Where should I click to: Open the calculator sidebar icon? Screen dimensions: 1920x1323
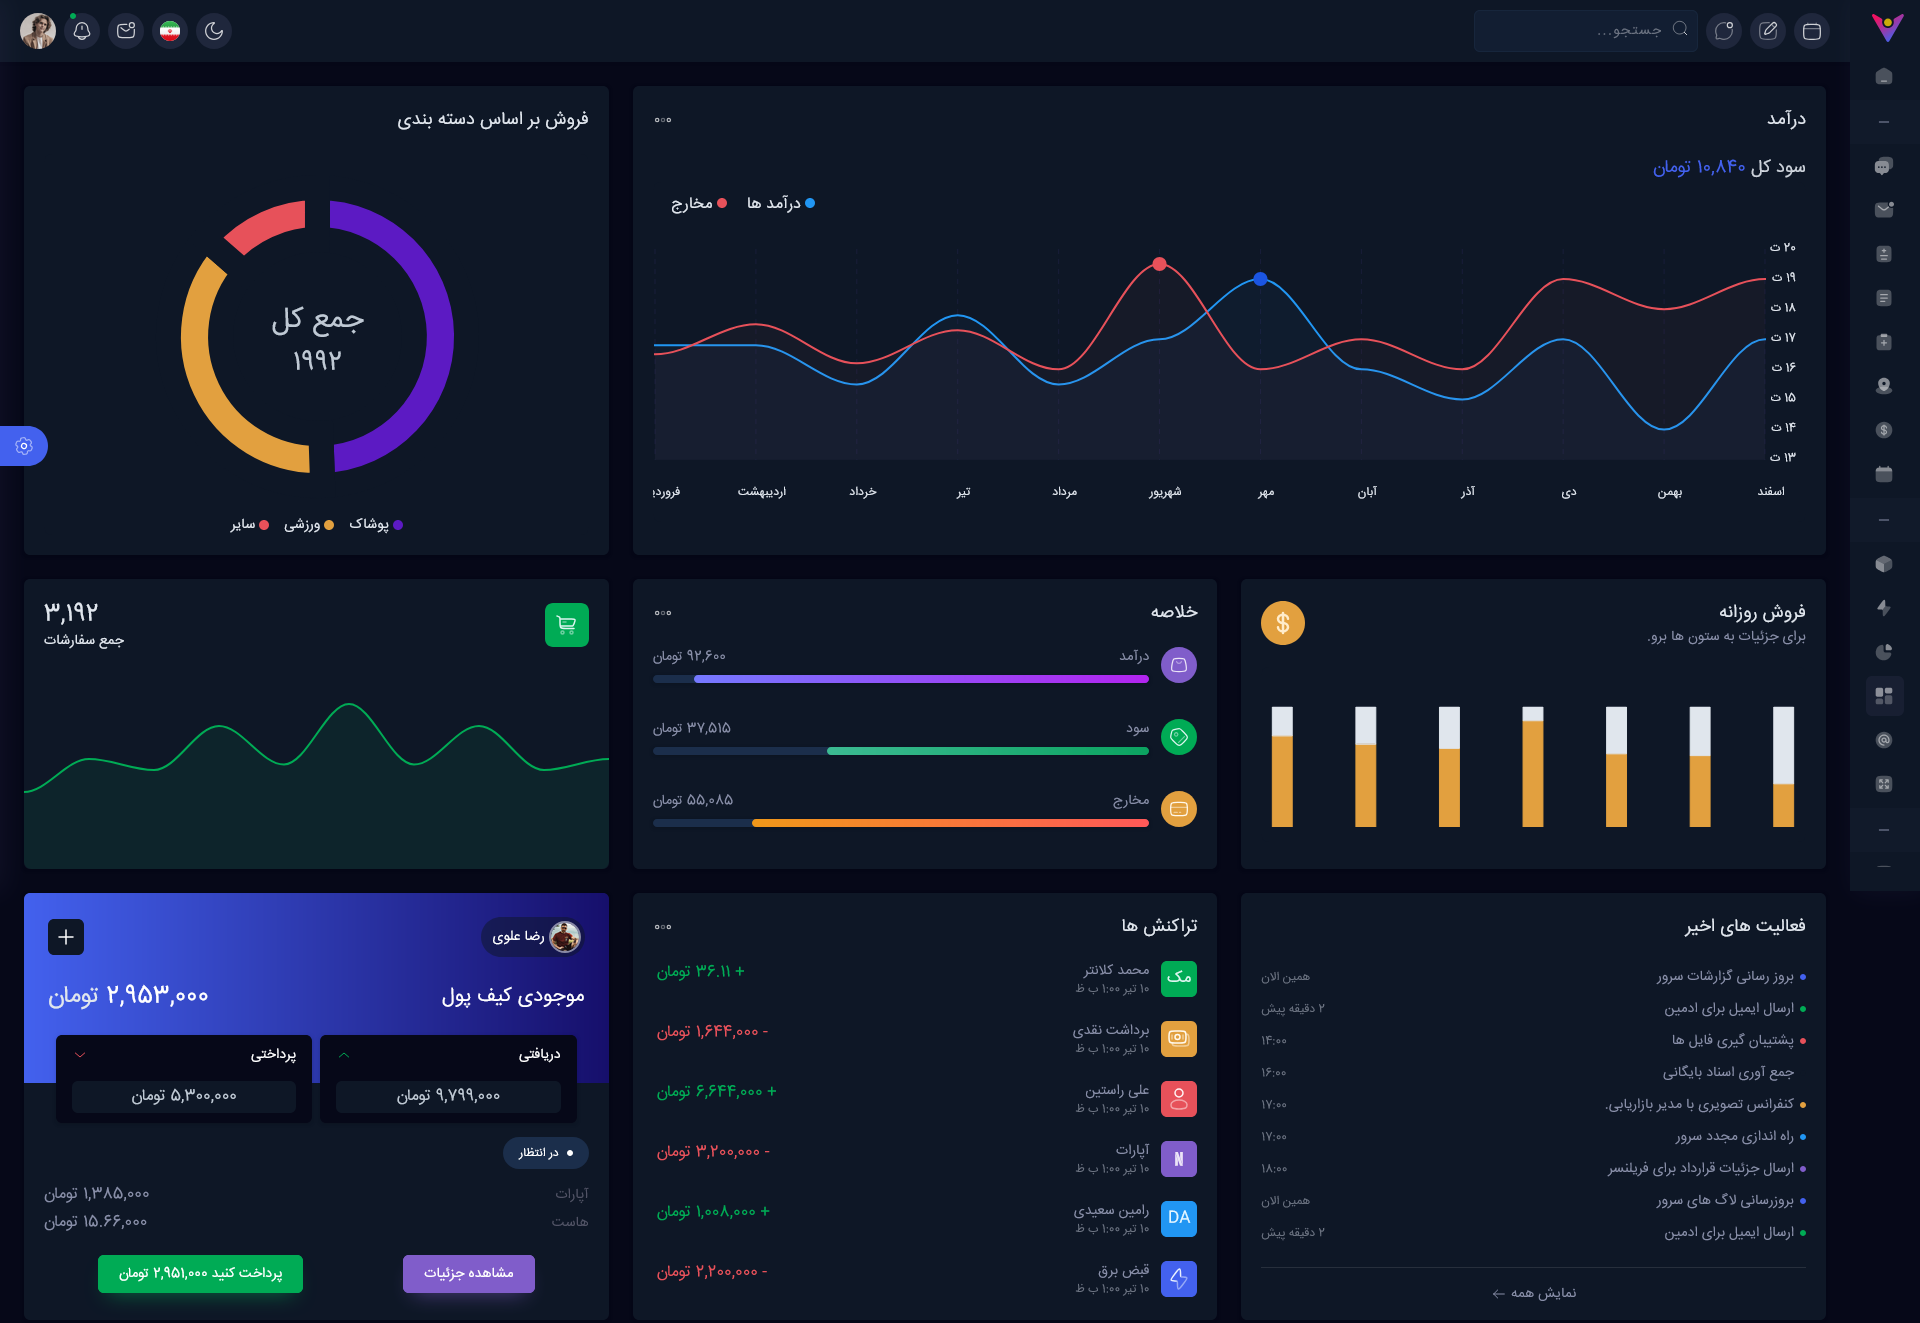[1884, 254]
